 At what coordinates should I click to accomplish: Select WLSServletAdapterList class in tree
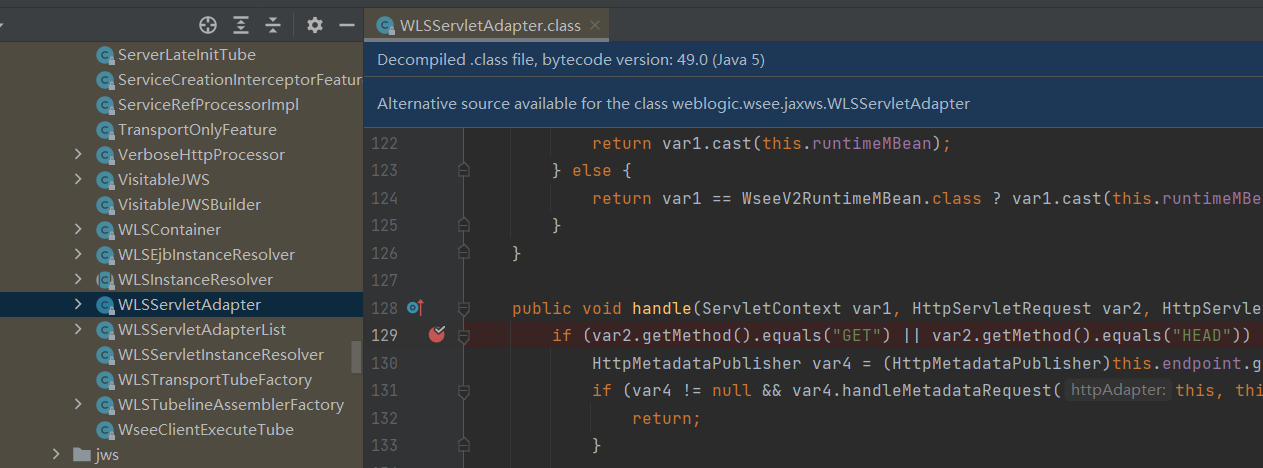coord(201,329)
